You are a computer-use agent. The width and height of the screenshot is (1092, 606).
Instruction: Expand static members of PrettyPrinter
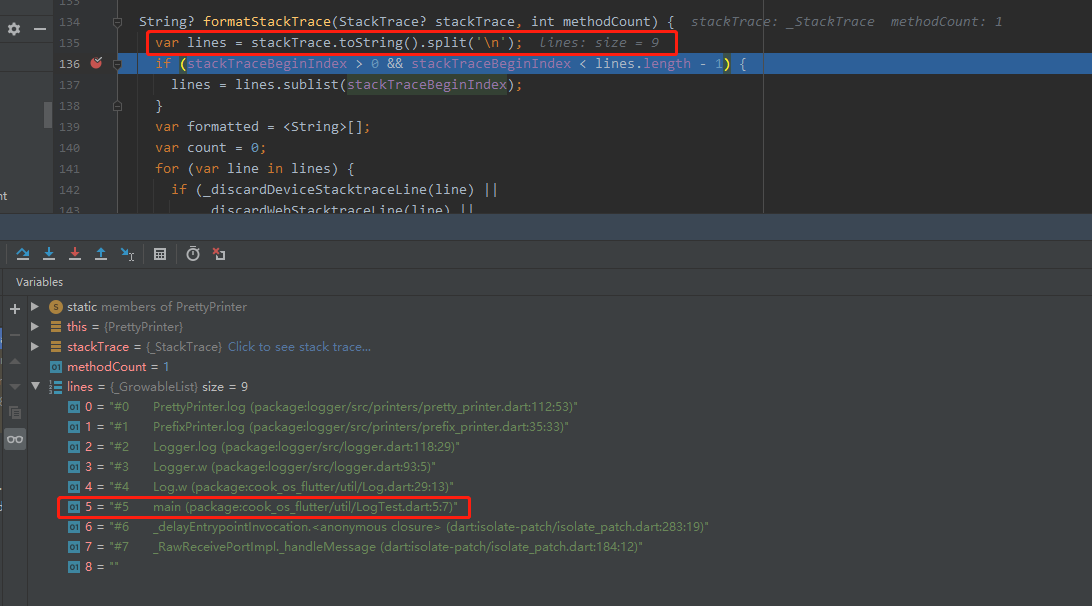pos(35,306)
